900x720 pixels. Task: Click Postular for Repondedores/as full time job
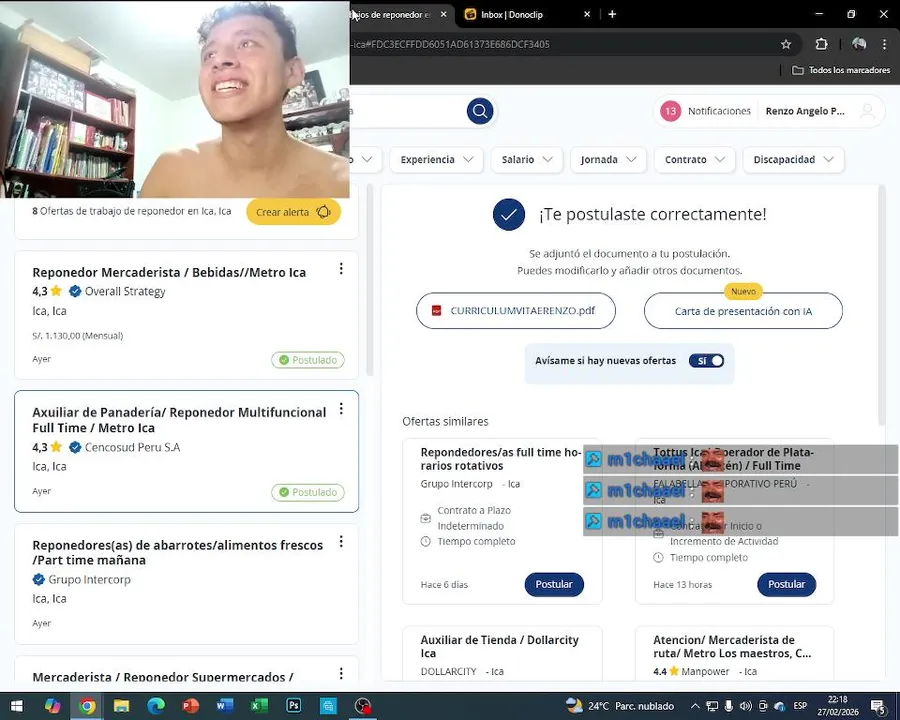(554, 584)
